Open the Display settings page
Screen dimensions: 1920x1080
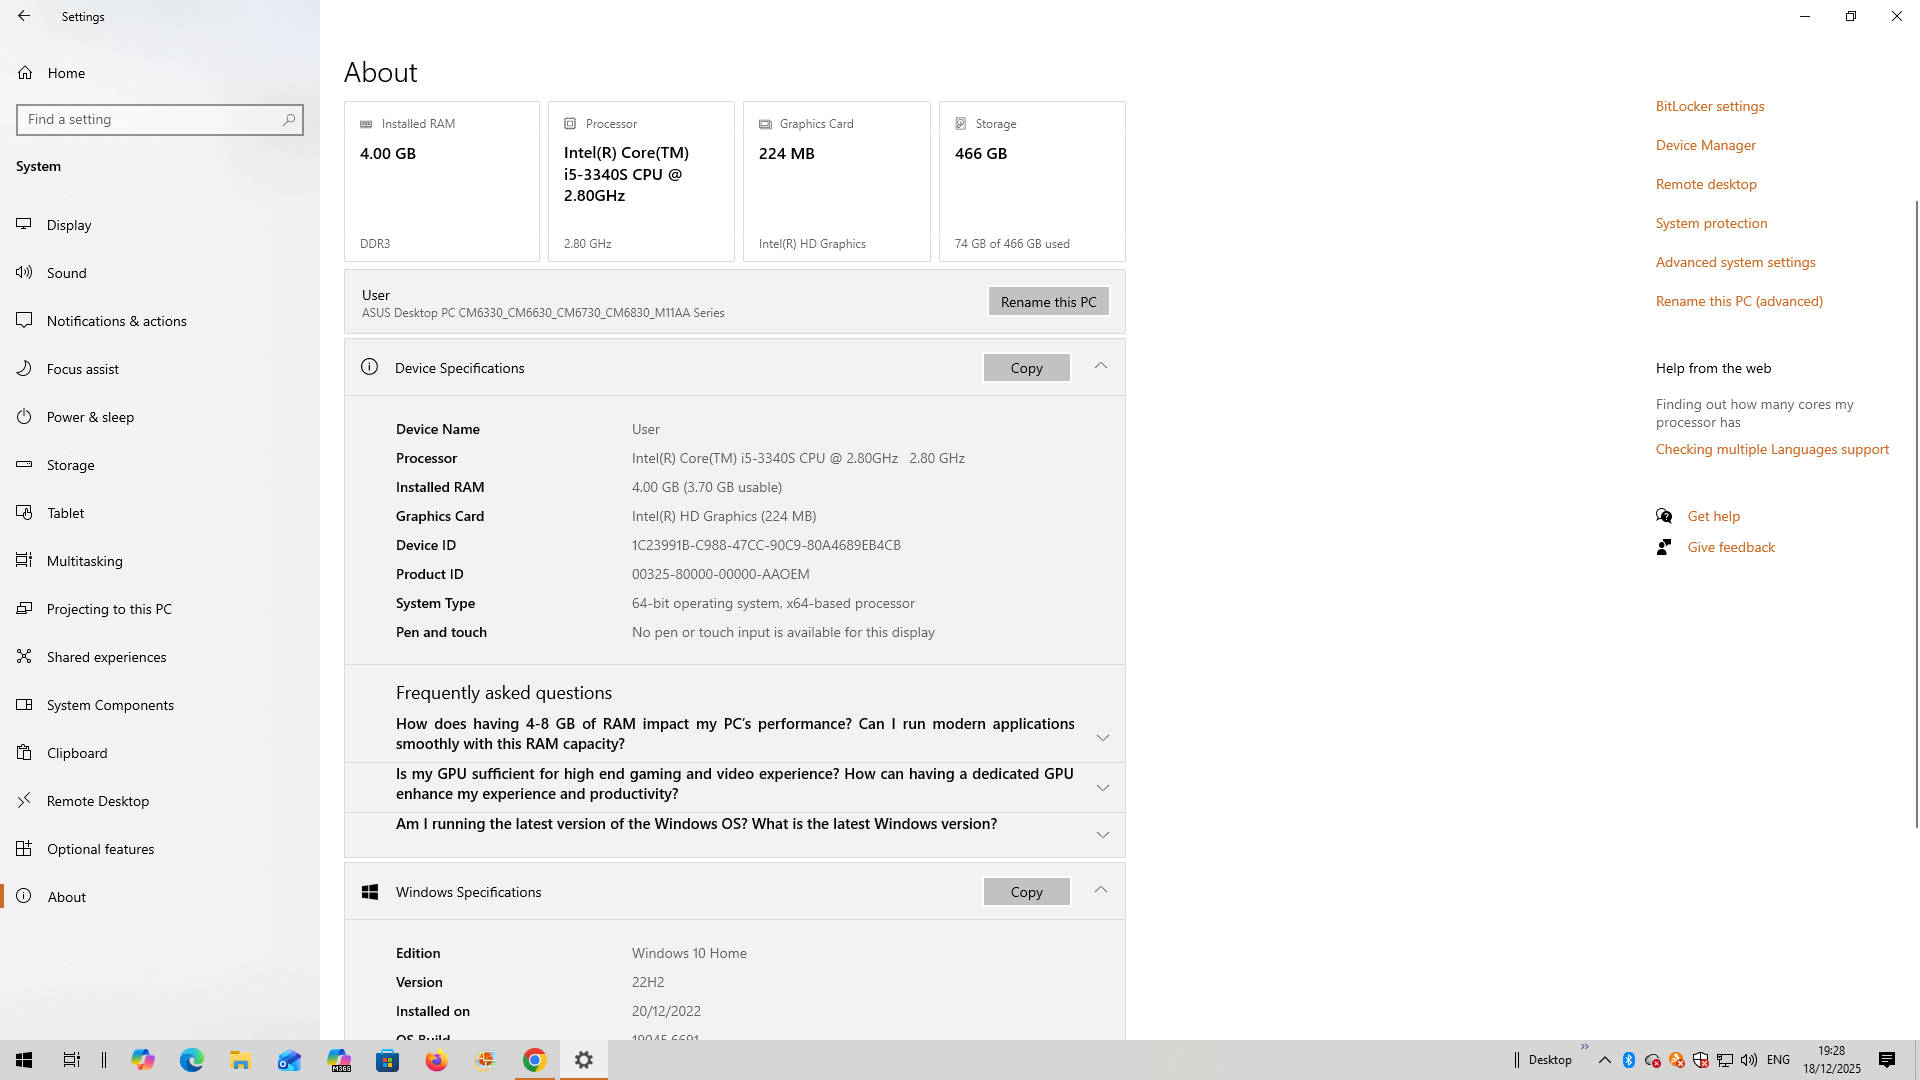[69, 225]
